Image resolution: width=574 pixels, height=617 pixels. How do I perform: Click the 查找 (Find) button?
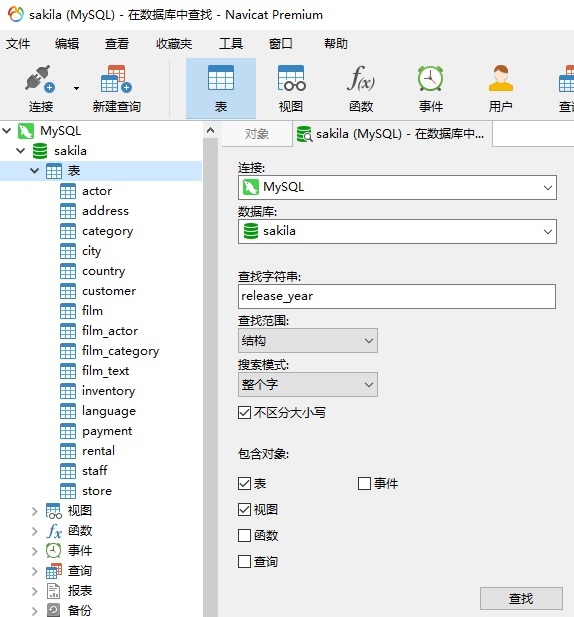[521, 599]
